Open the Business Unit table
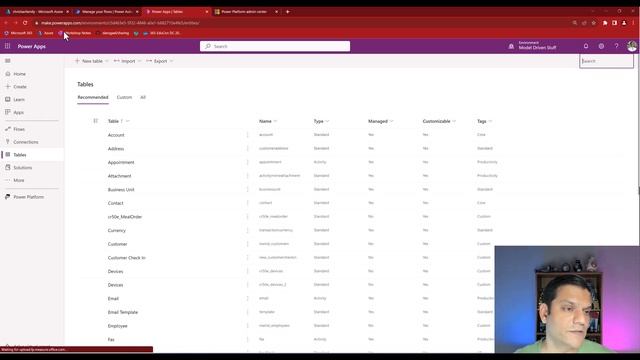Image resolution: width=640 pixels, height=360 pixels. point(121,190)
